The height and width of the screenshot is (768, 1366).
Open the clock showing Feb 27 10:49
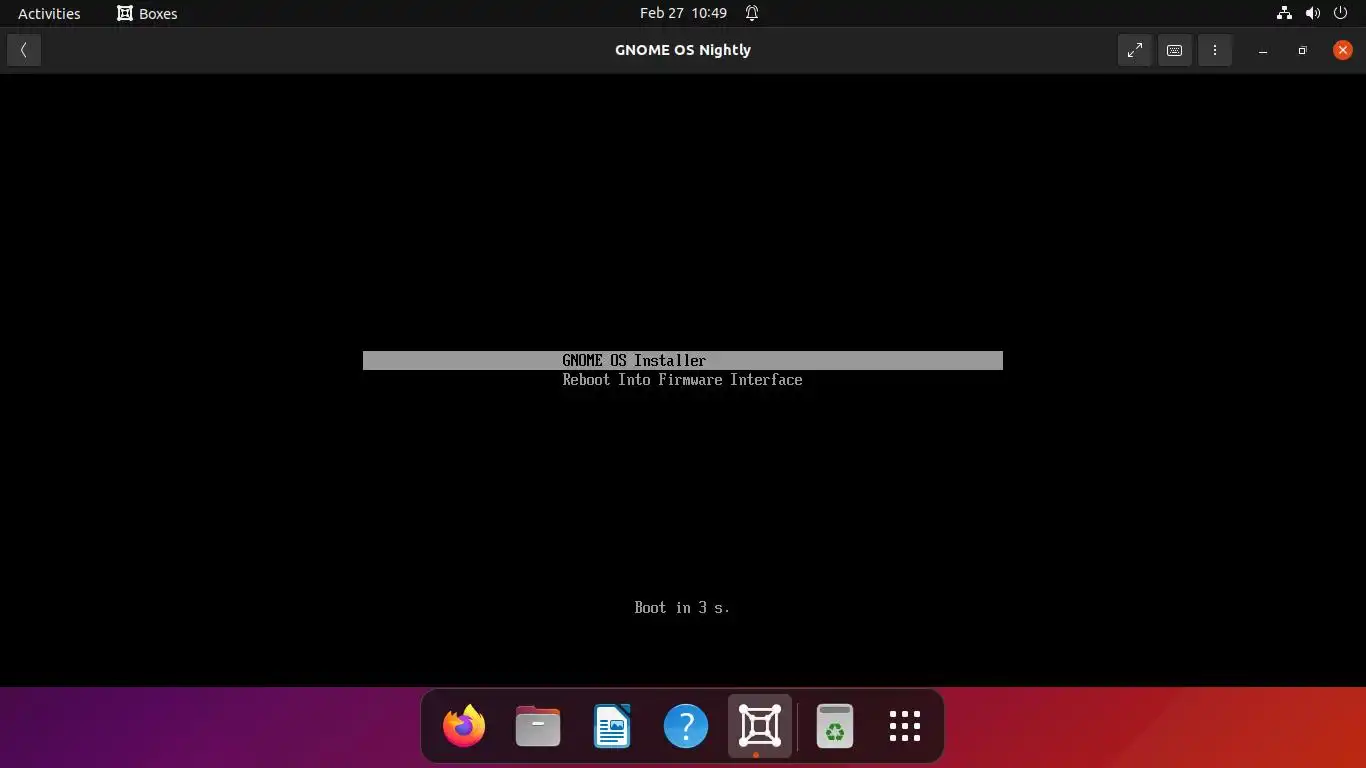pos(683,13)
